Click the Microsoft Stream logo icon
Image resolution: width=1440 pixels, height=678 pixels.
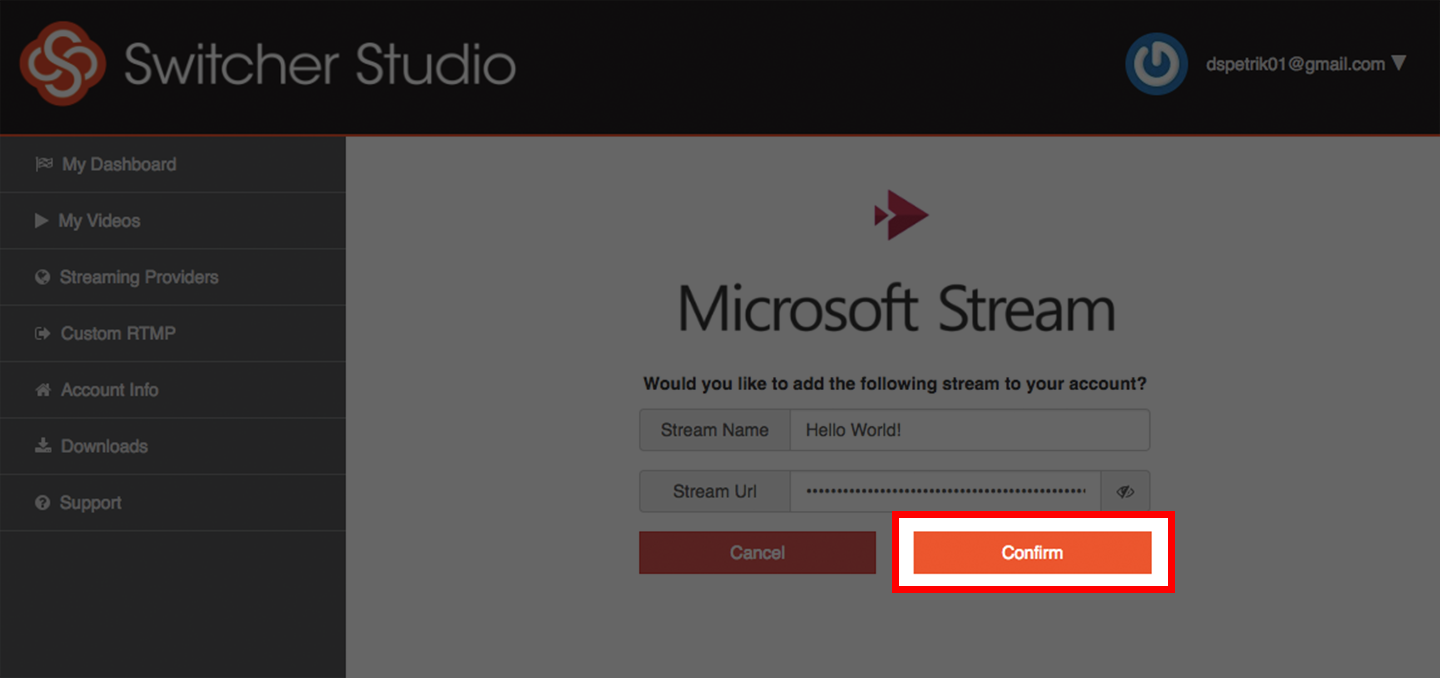click(901, 215)
